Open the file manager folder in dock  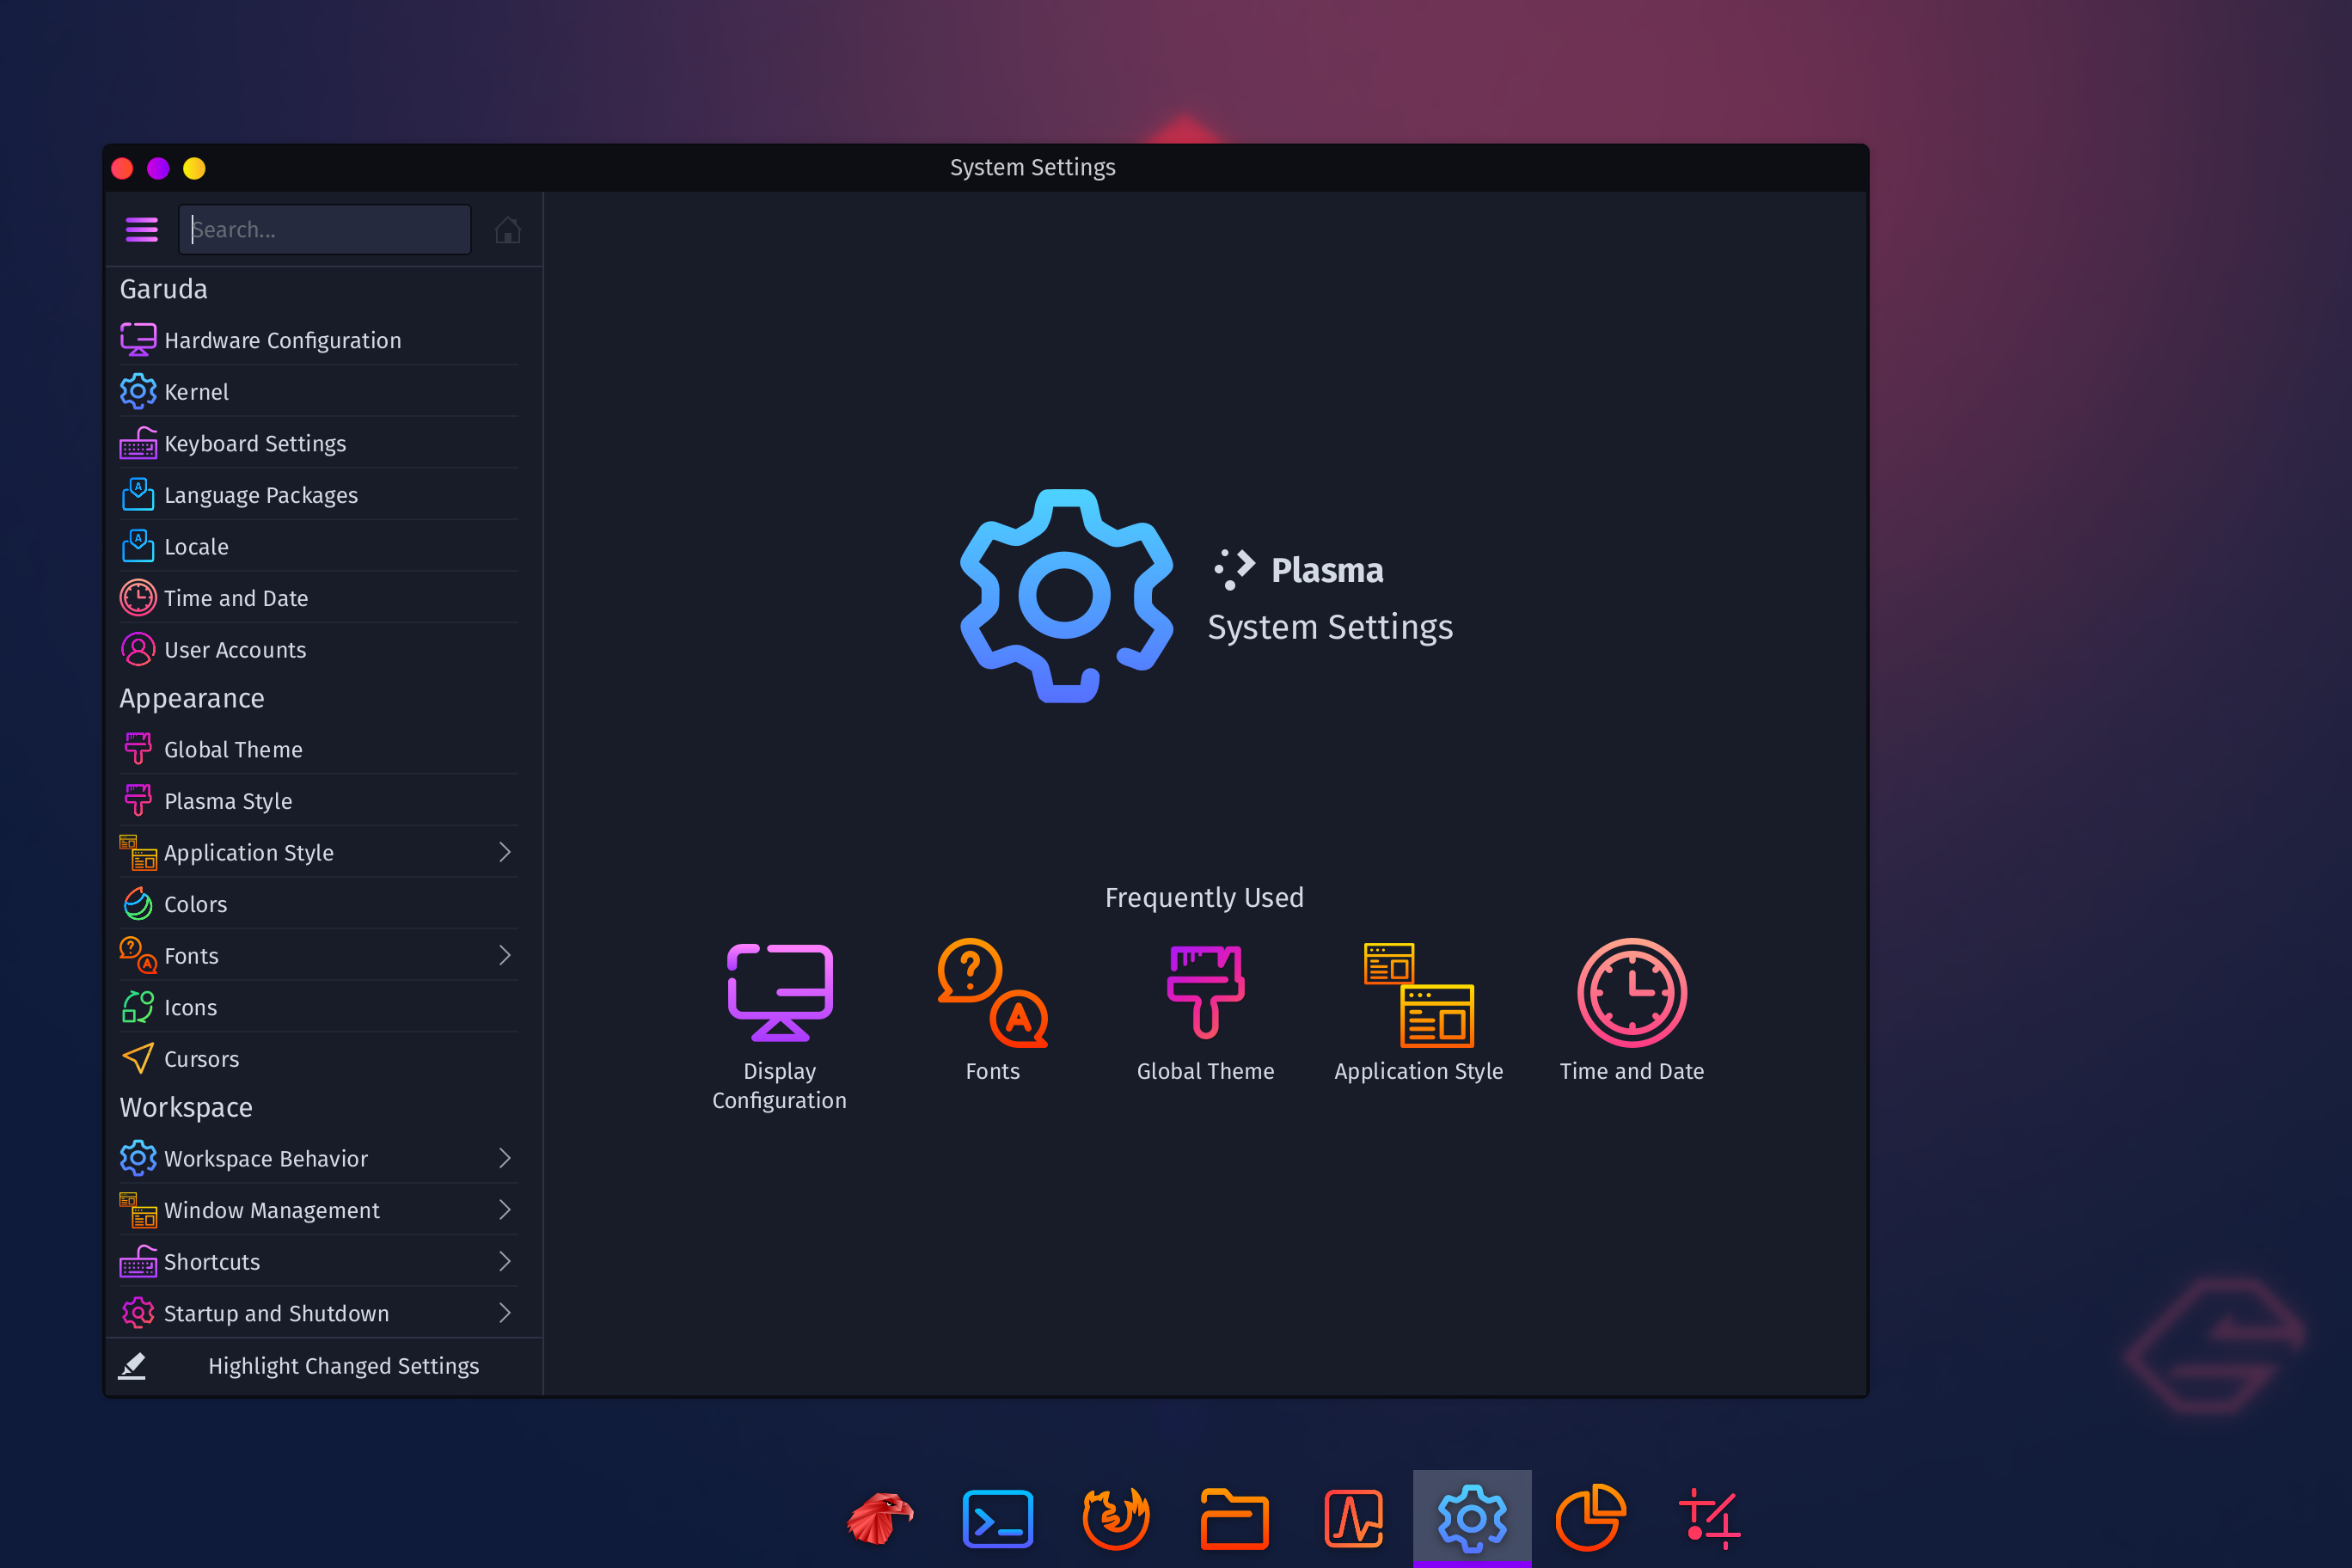[x=1234, y=1517]
